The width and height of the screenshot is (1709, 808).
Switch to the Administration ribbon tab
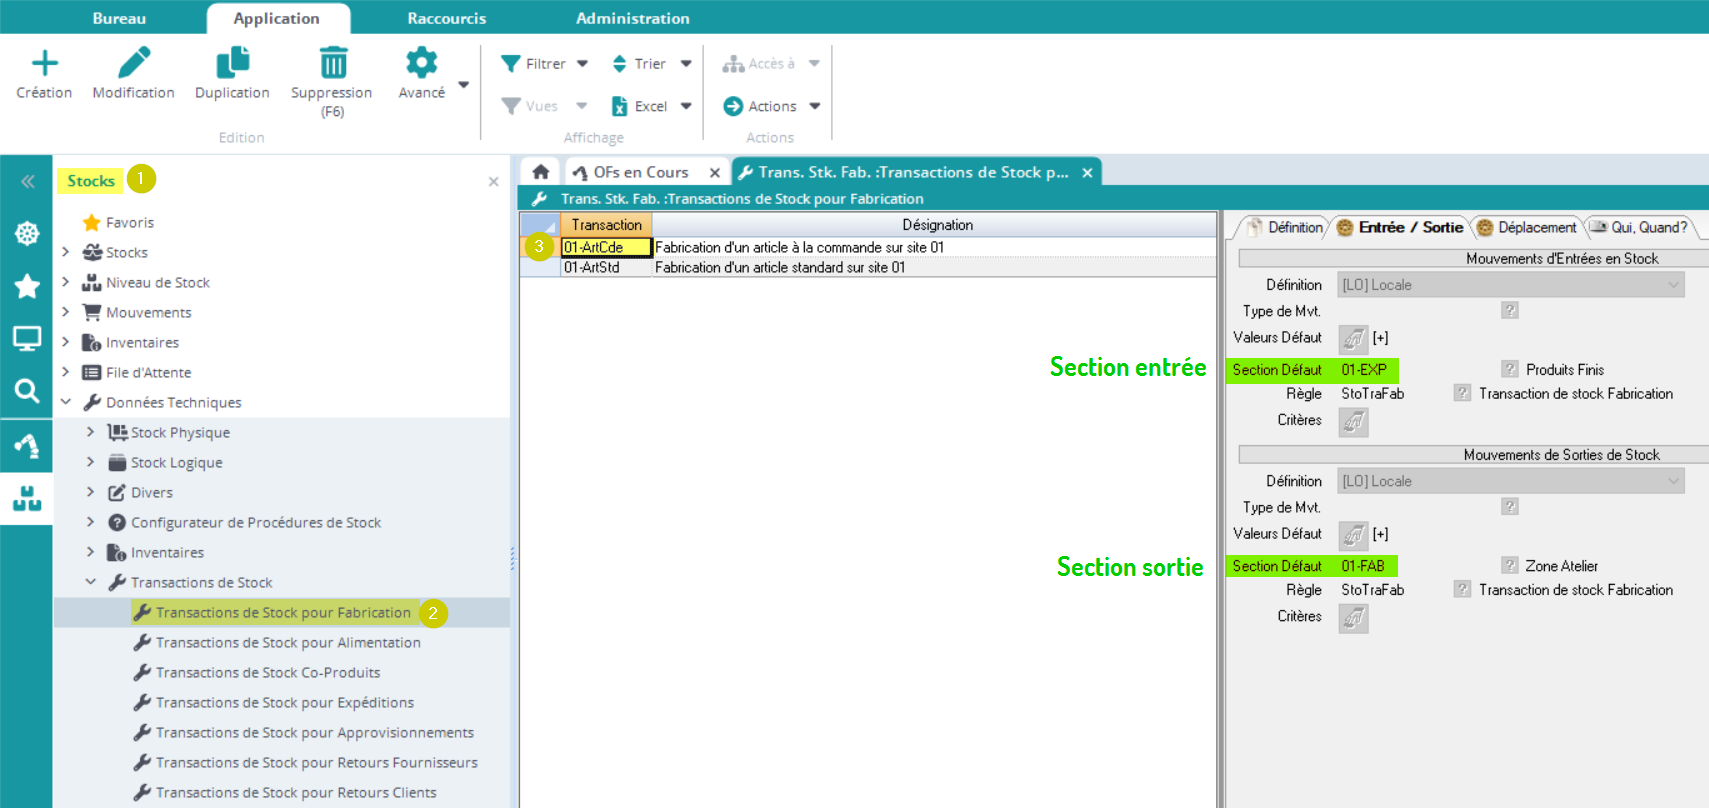click(x=632, y=18)
